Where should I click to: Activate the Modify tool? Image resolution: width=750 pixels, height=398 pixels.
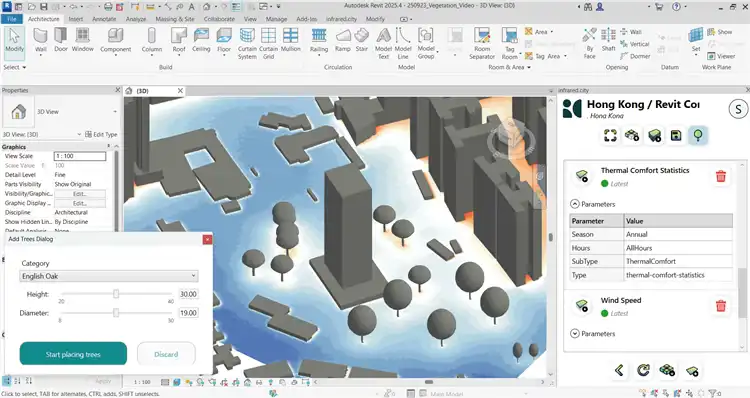(14, 43)
